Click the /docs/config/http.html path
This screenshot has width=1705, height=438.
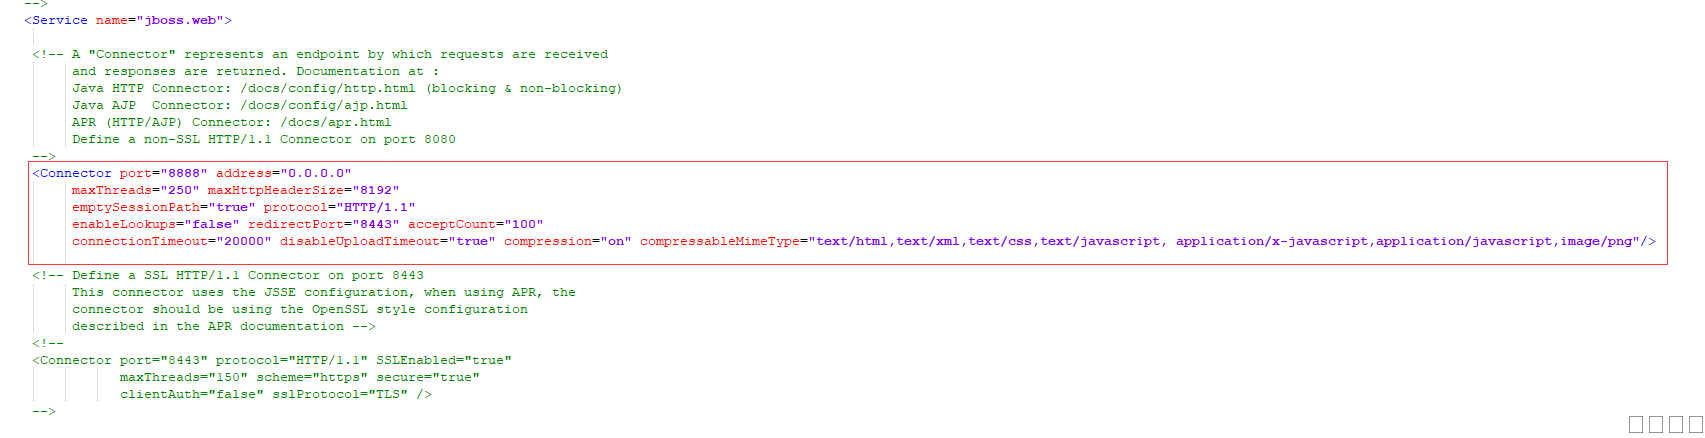(x=328, y=88)
